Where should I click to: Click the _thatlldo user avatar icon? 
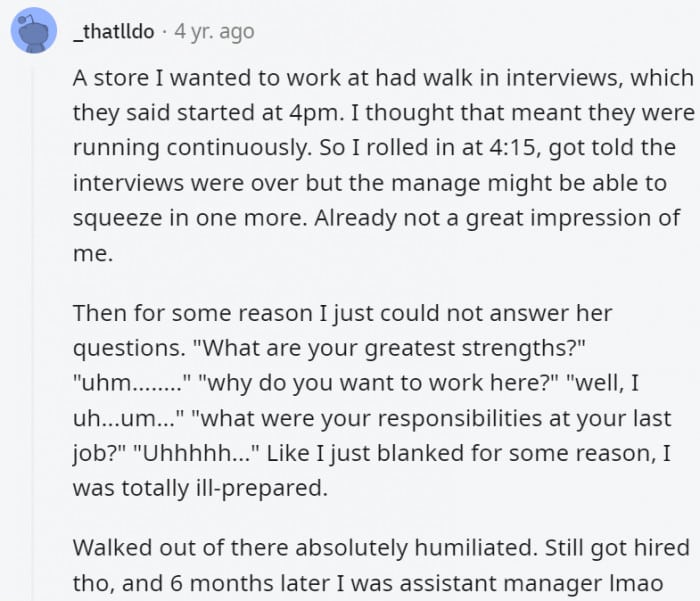[33, 31]
